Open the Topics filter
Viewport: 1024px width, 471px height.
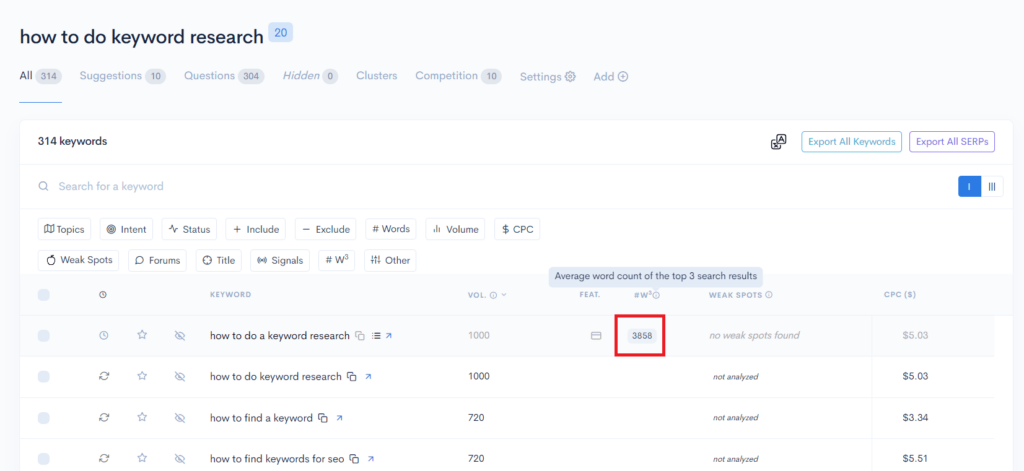[x=65, y=229]
